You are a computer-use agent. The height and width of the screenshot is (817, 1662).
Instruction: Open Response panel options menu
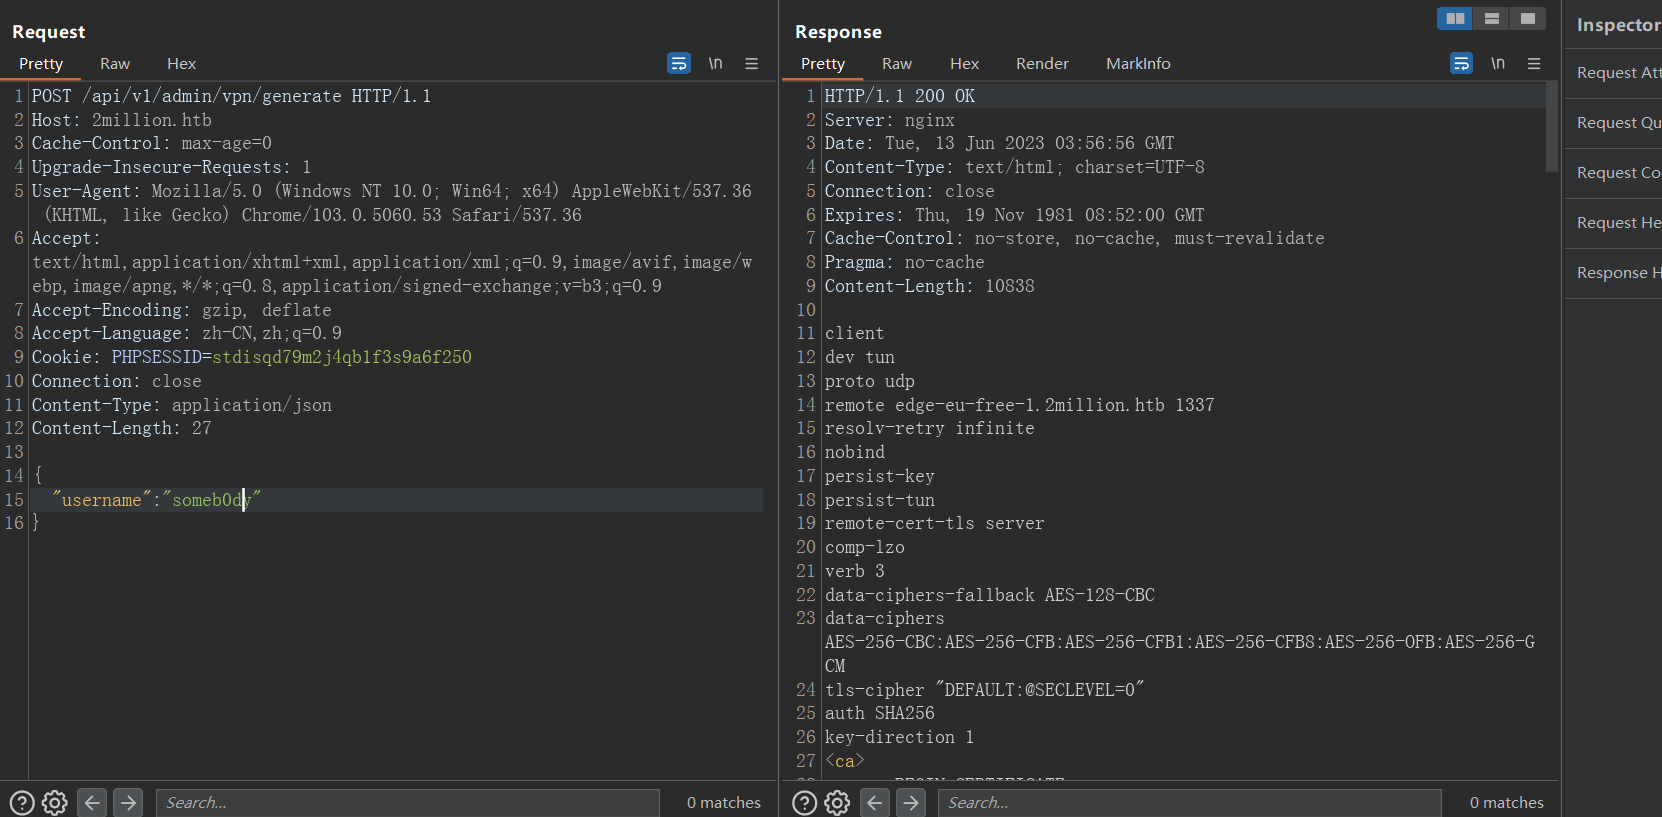click(x=1533, y=63)
